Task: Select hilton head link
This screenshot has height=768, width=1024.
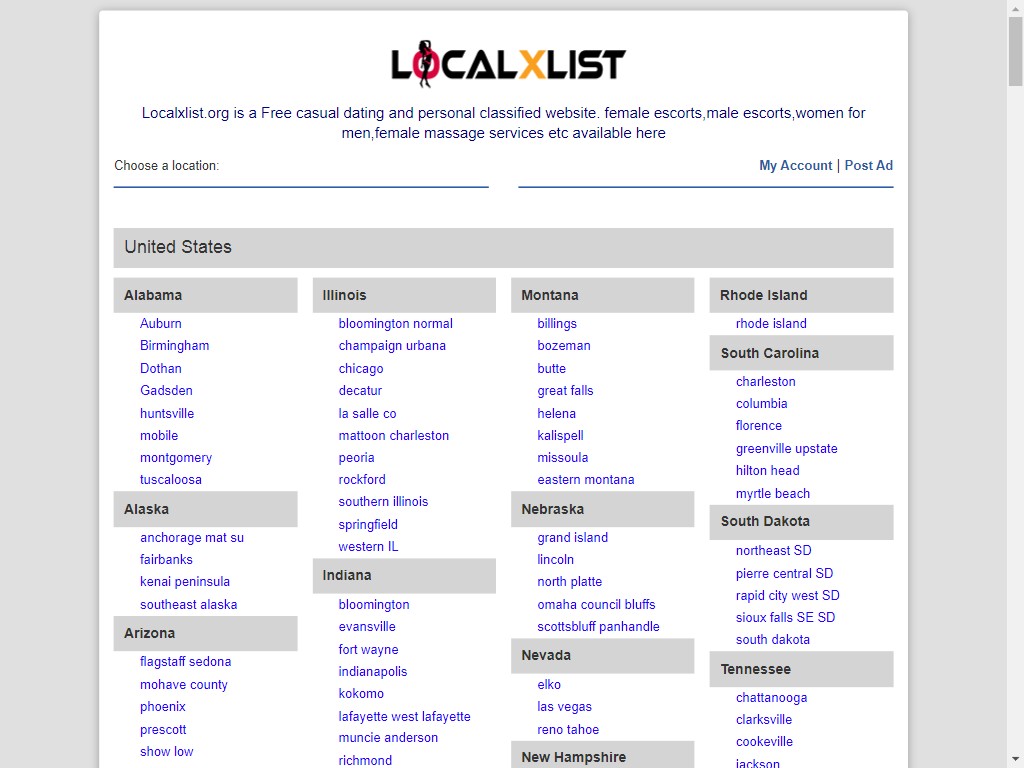Action: (767, 471)
